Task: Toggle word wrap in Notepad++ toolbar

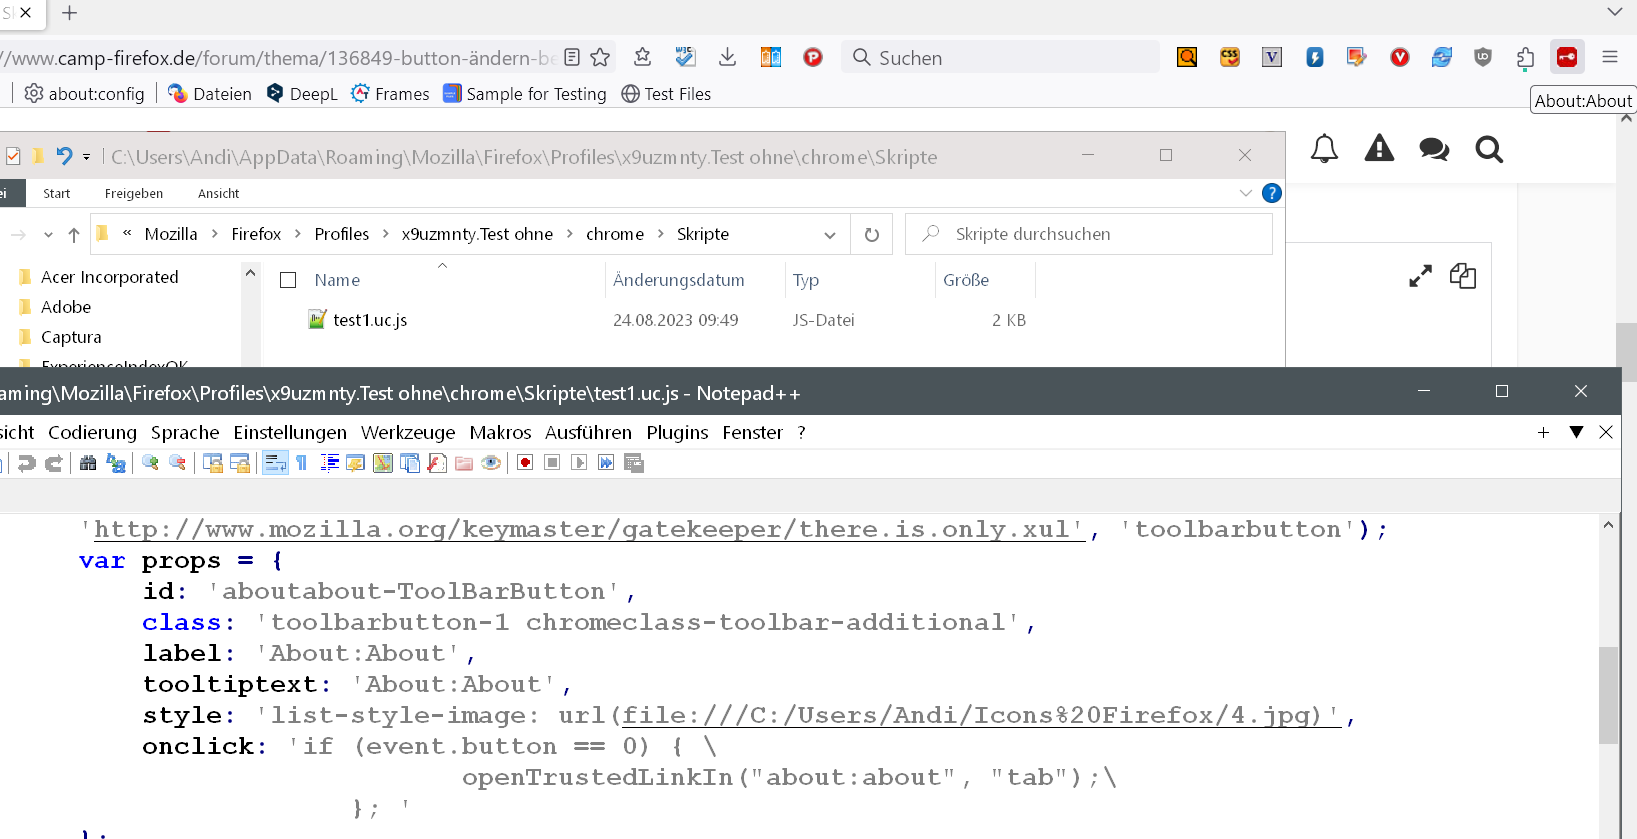Action: coord(275,463)
